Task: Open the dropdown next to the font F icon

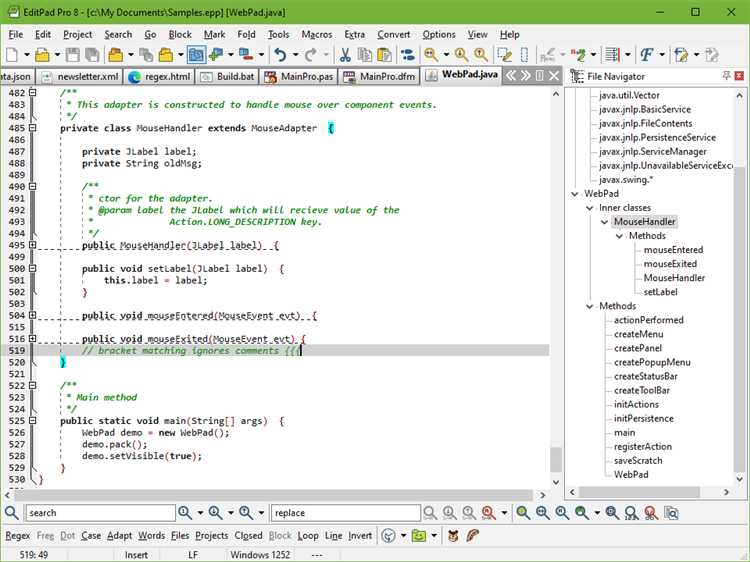Action: coord(662,55)
